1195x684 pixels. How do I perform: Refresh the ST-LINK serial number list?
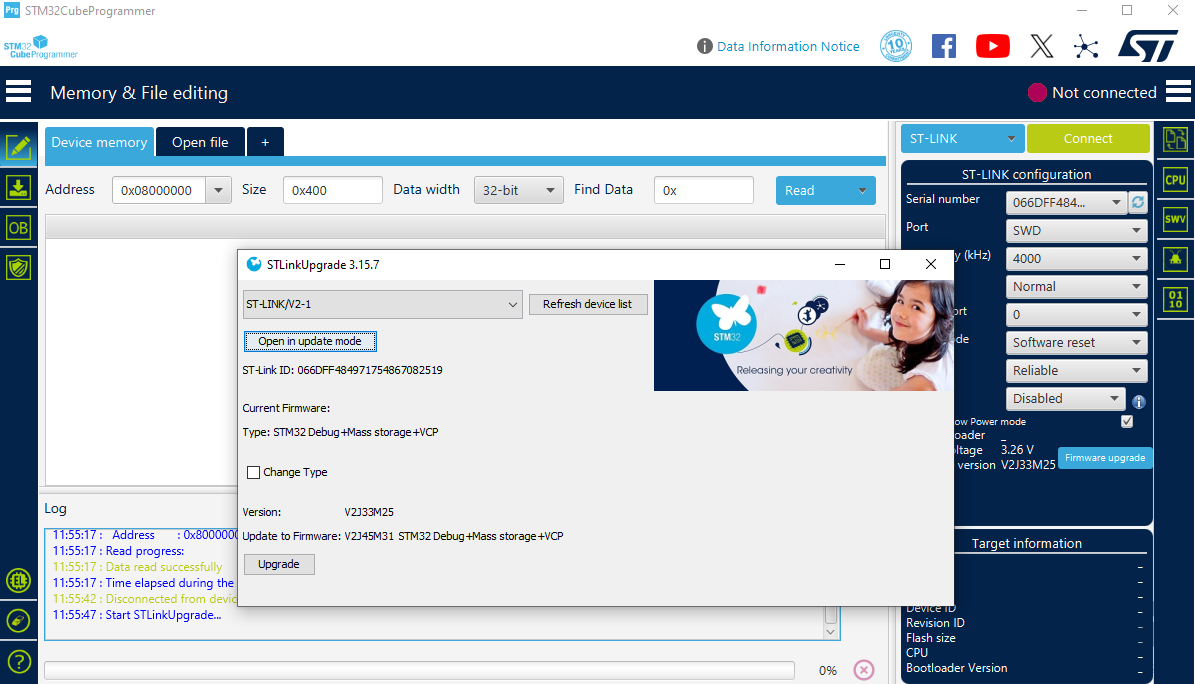1137,202
